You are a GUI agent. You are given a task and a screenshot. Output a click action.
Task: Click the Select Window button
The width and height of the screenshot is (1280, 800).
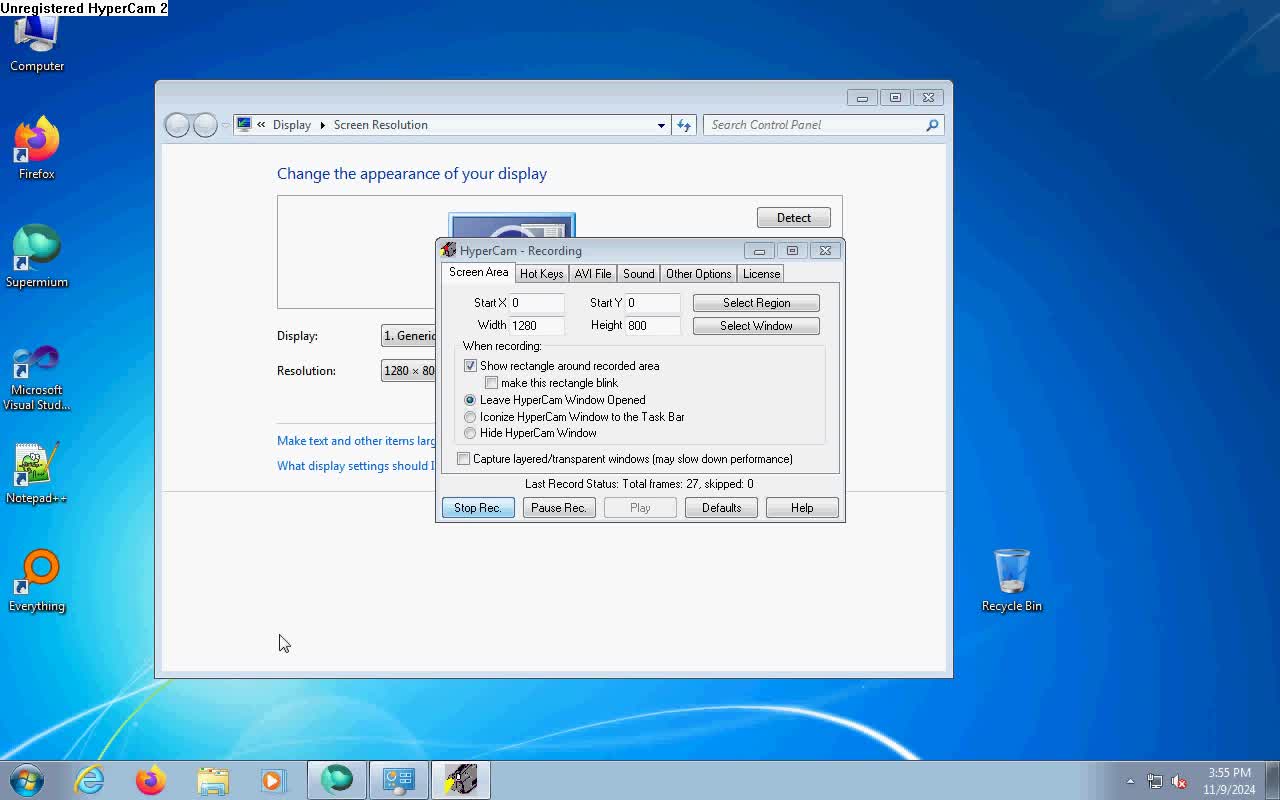tap(756, 326)
